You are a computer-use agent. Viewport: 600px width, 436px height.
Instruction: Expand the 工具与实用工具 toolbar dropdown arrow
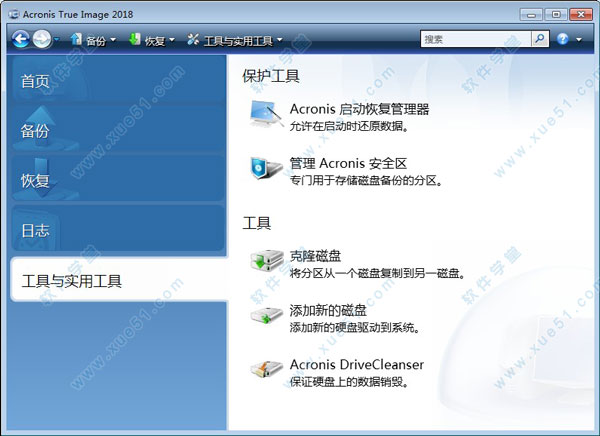pos(280,39)
